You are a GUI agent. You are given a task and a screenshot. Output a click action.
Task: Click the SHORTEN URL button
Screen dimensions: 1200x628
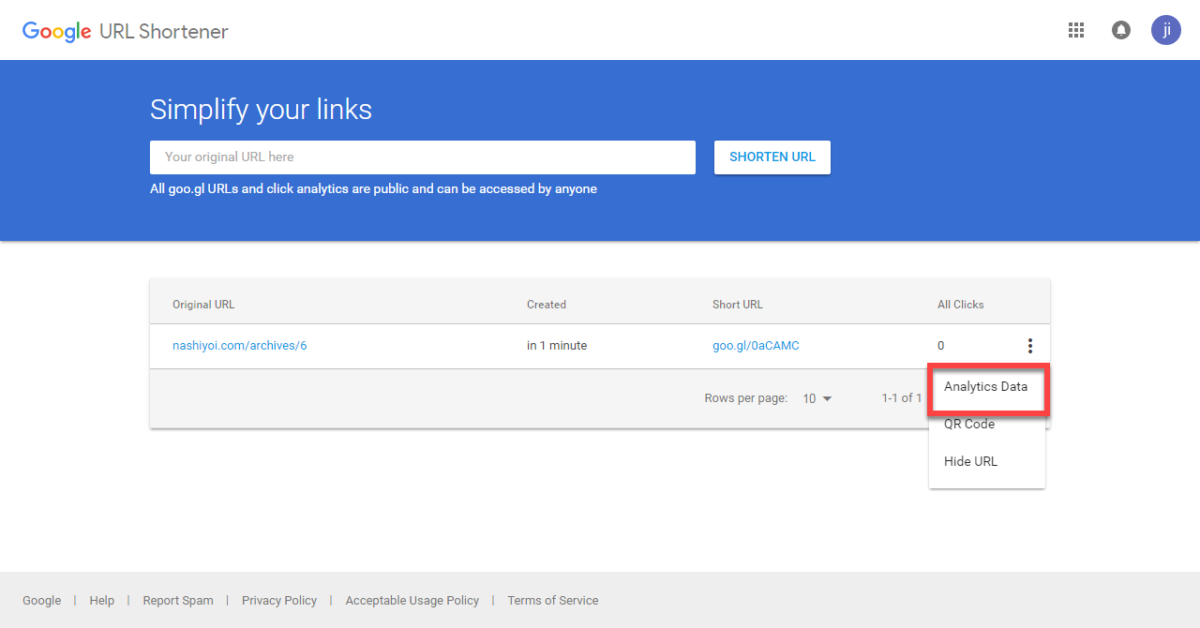772,157
